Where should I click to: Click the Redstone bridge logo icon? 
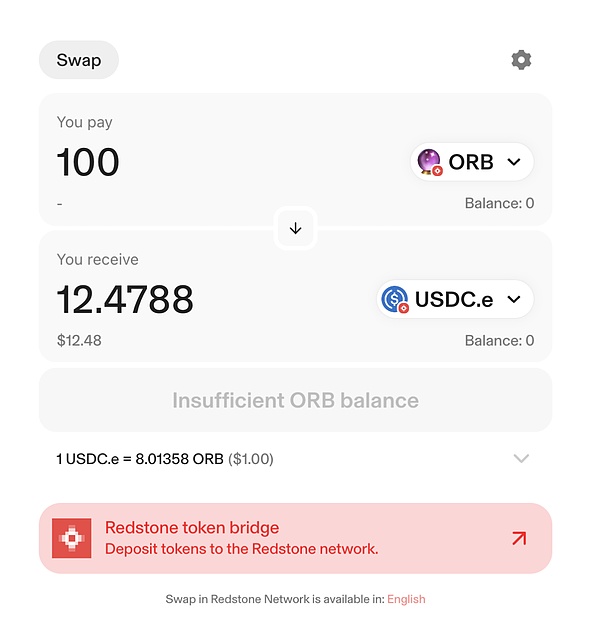click(x=71, y=538)
